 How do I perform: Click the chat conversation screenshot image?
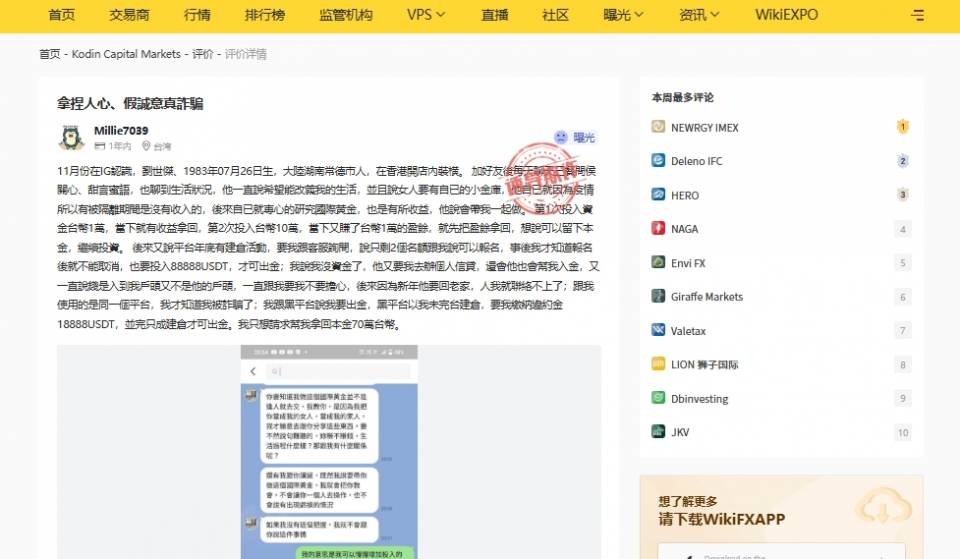pyautogui.click(x=329, y=452)
